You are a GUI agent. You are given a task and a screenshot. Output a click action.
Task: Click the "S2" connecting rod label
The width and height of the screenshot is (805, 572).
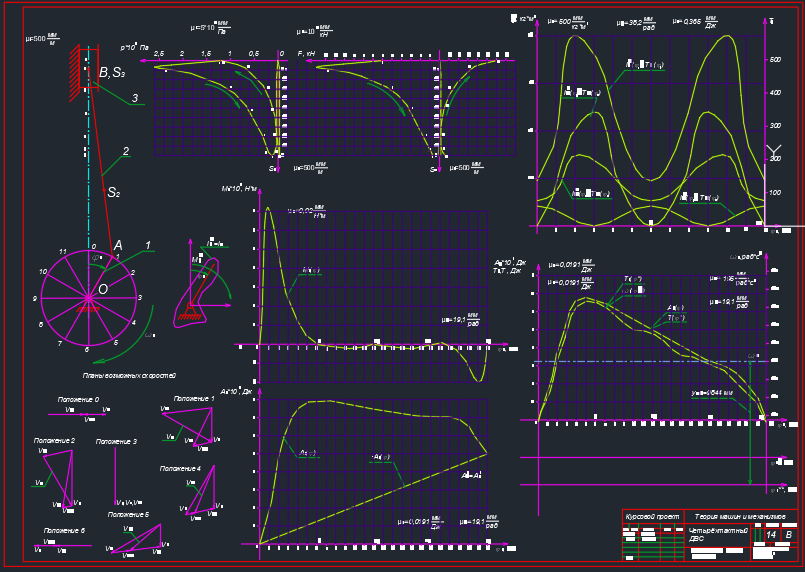113,193
